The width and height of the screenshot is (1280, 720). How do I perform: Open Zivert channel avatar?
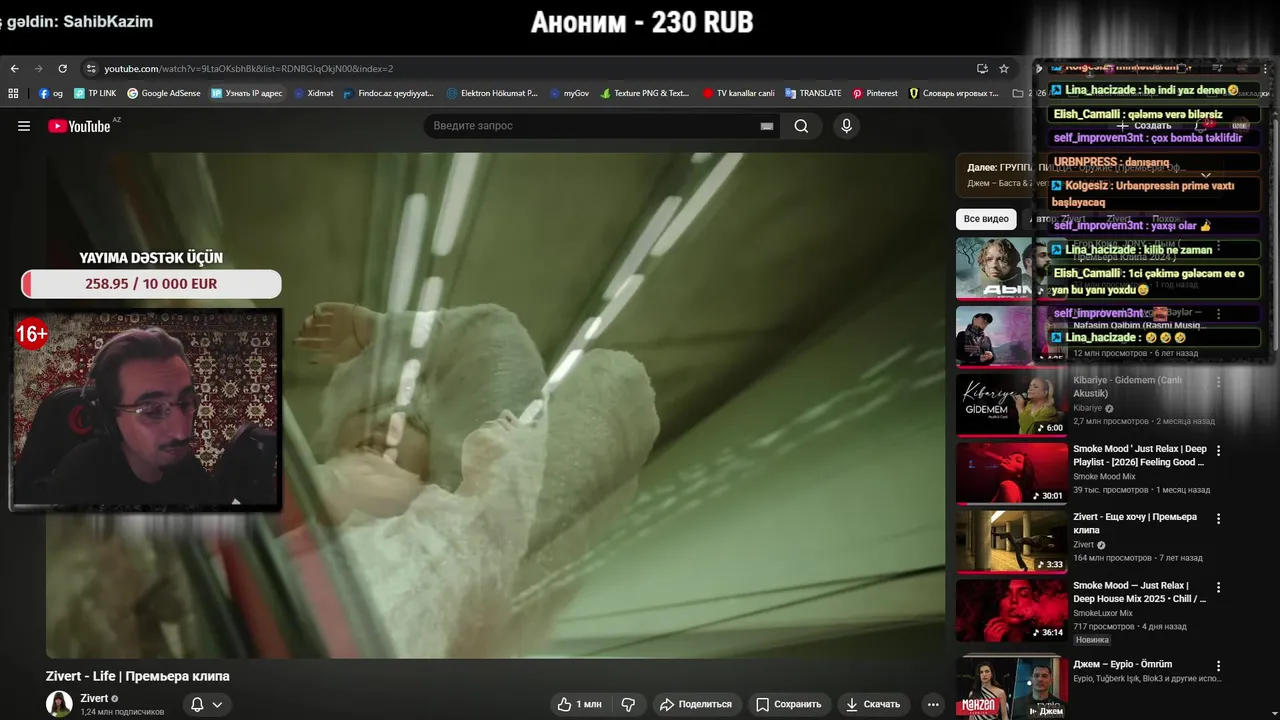coord(59,704)
